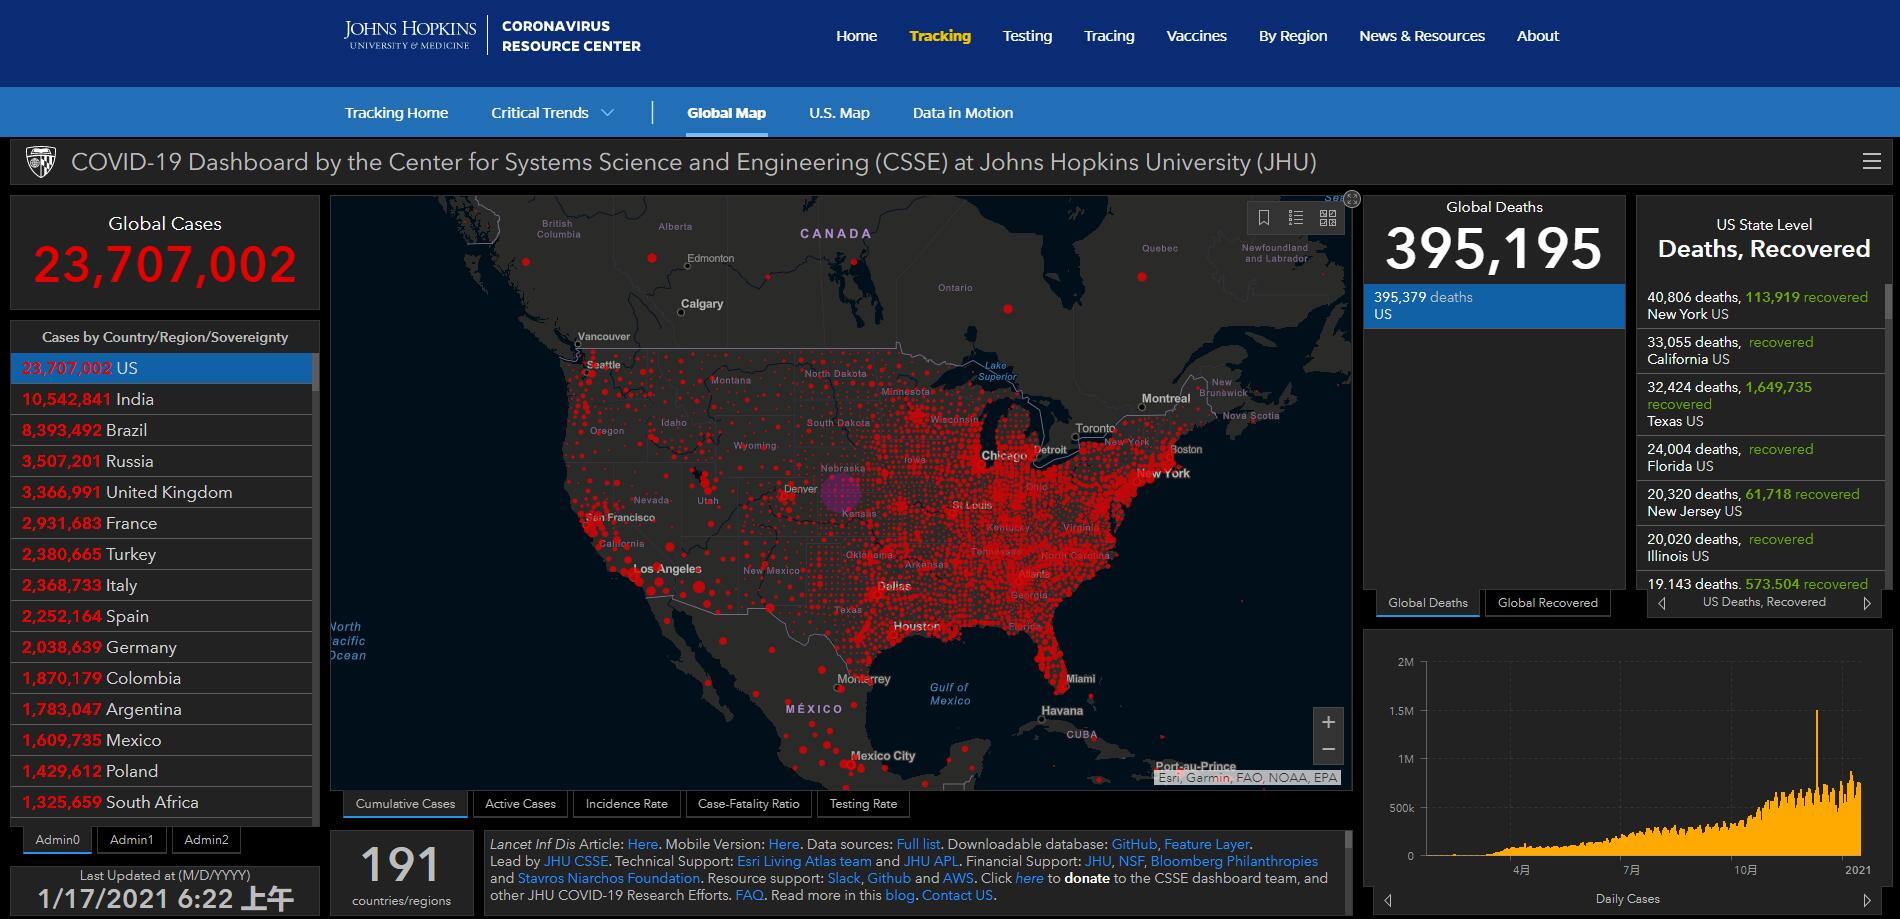Open the Stavros Niarchos Foundation link
Image resolution: width=1900 pixels, height=919 pixels.
point(609,879)
